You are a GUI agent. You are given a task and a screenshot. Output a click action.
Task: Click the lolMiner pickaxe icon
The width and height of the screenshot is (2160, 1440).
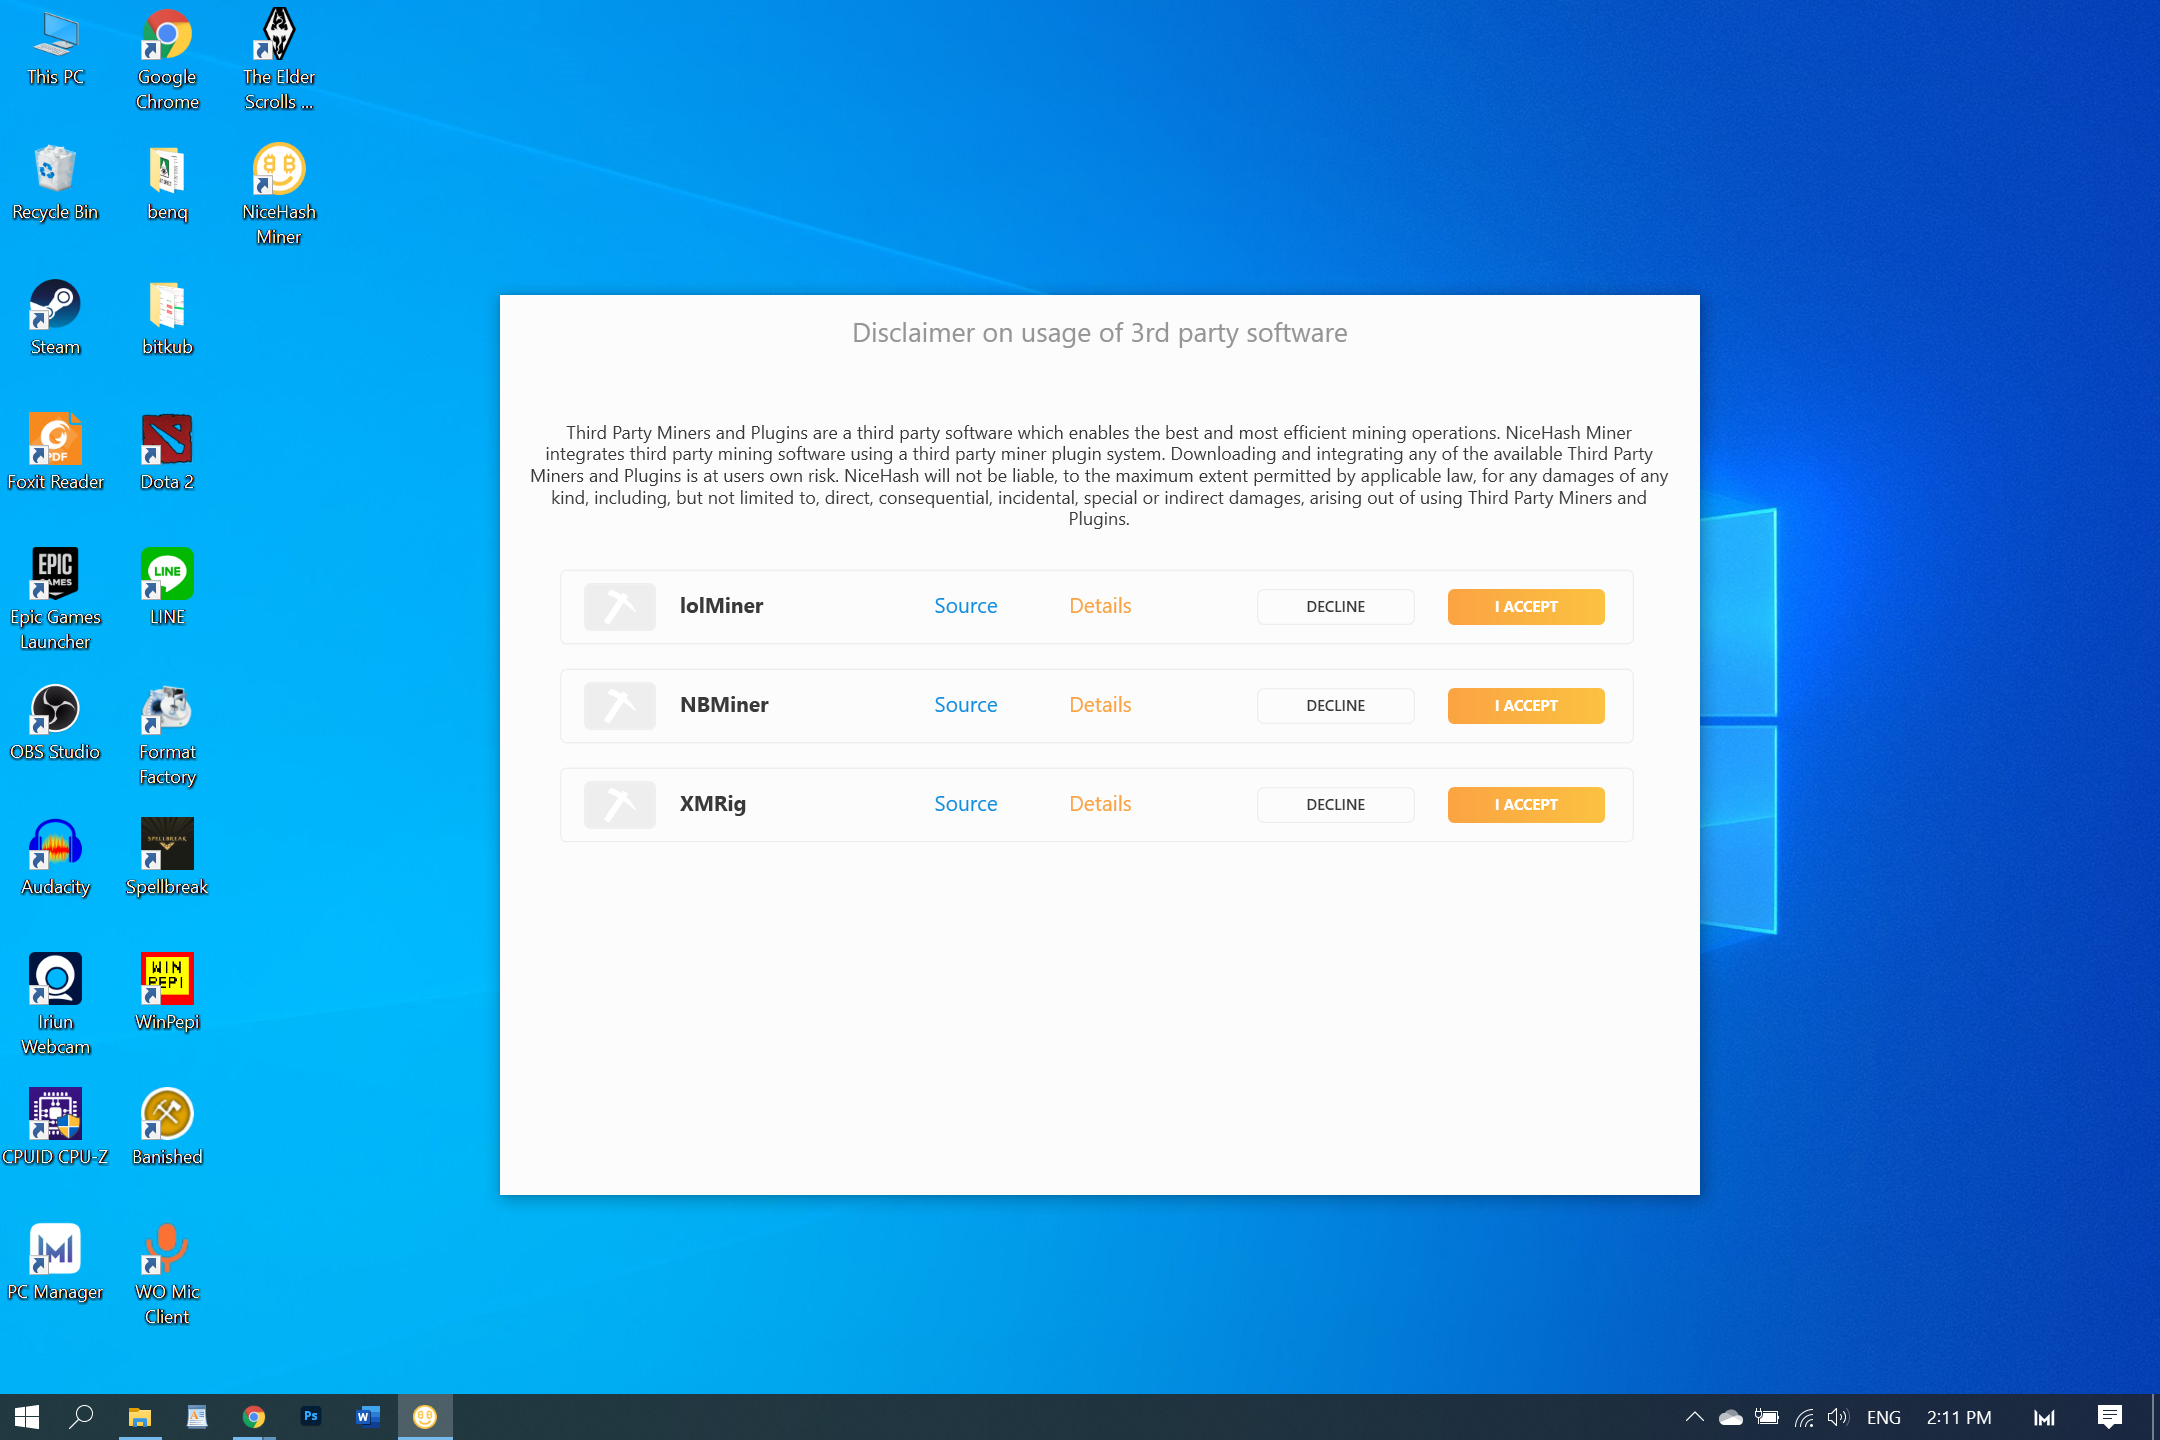620,607
